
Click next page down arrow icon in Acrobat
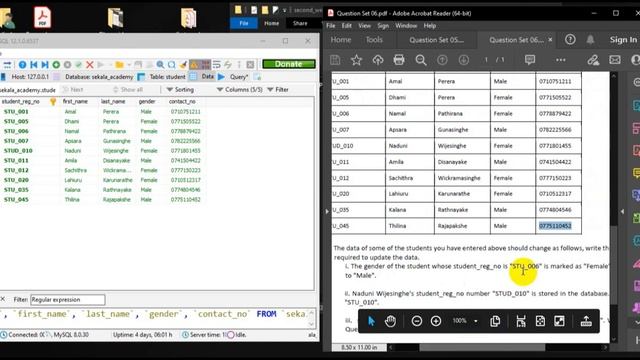click(464, 60)
